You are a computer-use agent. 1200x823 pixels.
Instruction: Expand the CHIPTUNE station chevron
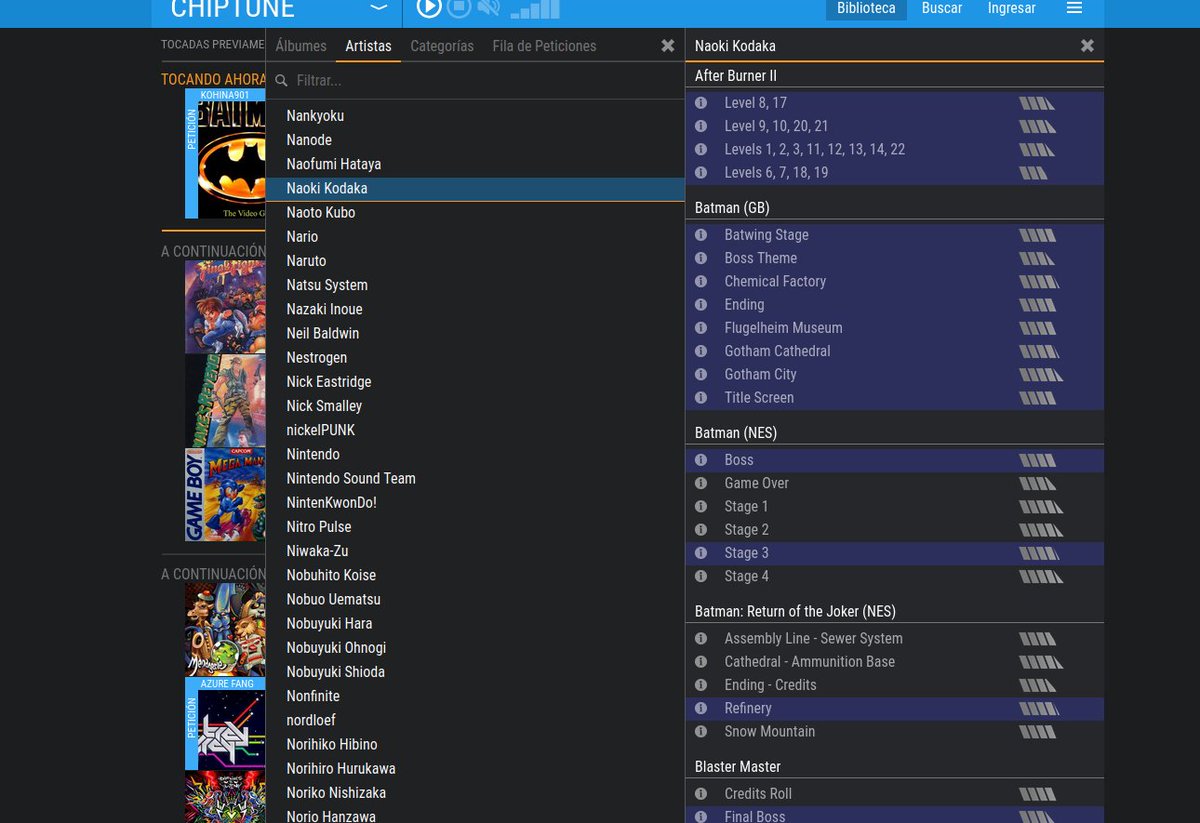click(x=378, y=8)
